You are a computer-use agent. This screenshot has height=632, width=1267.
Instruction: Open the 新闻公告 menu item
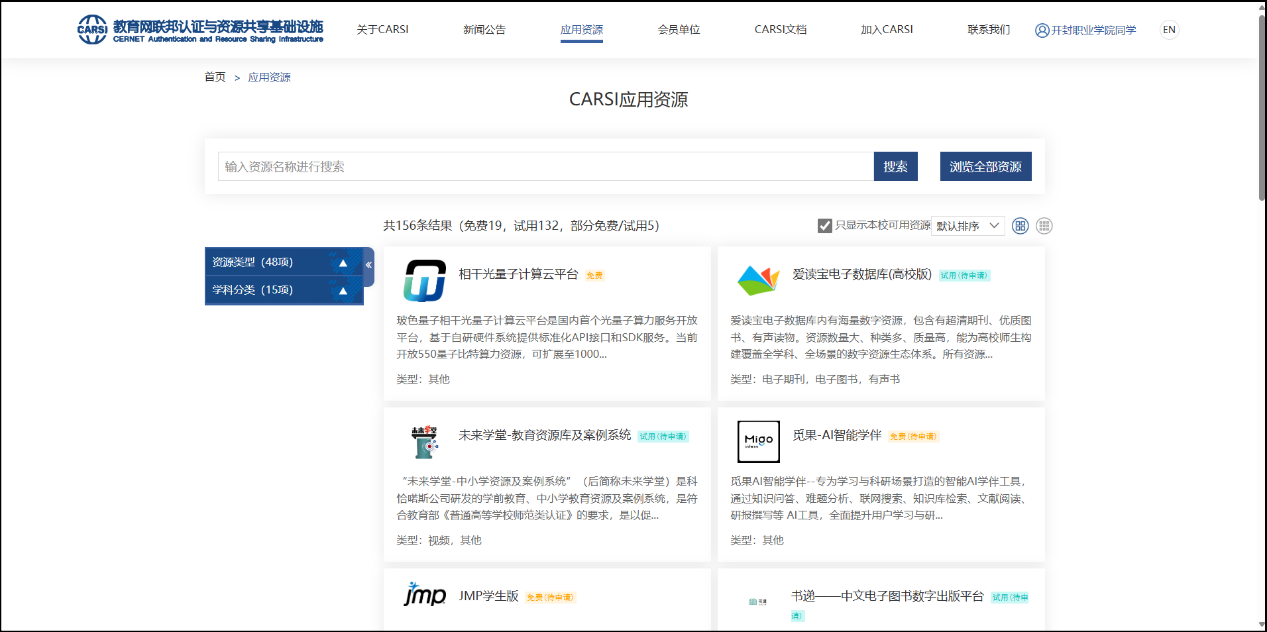click(484, 30)
